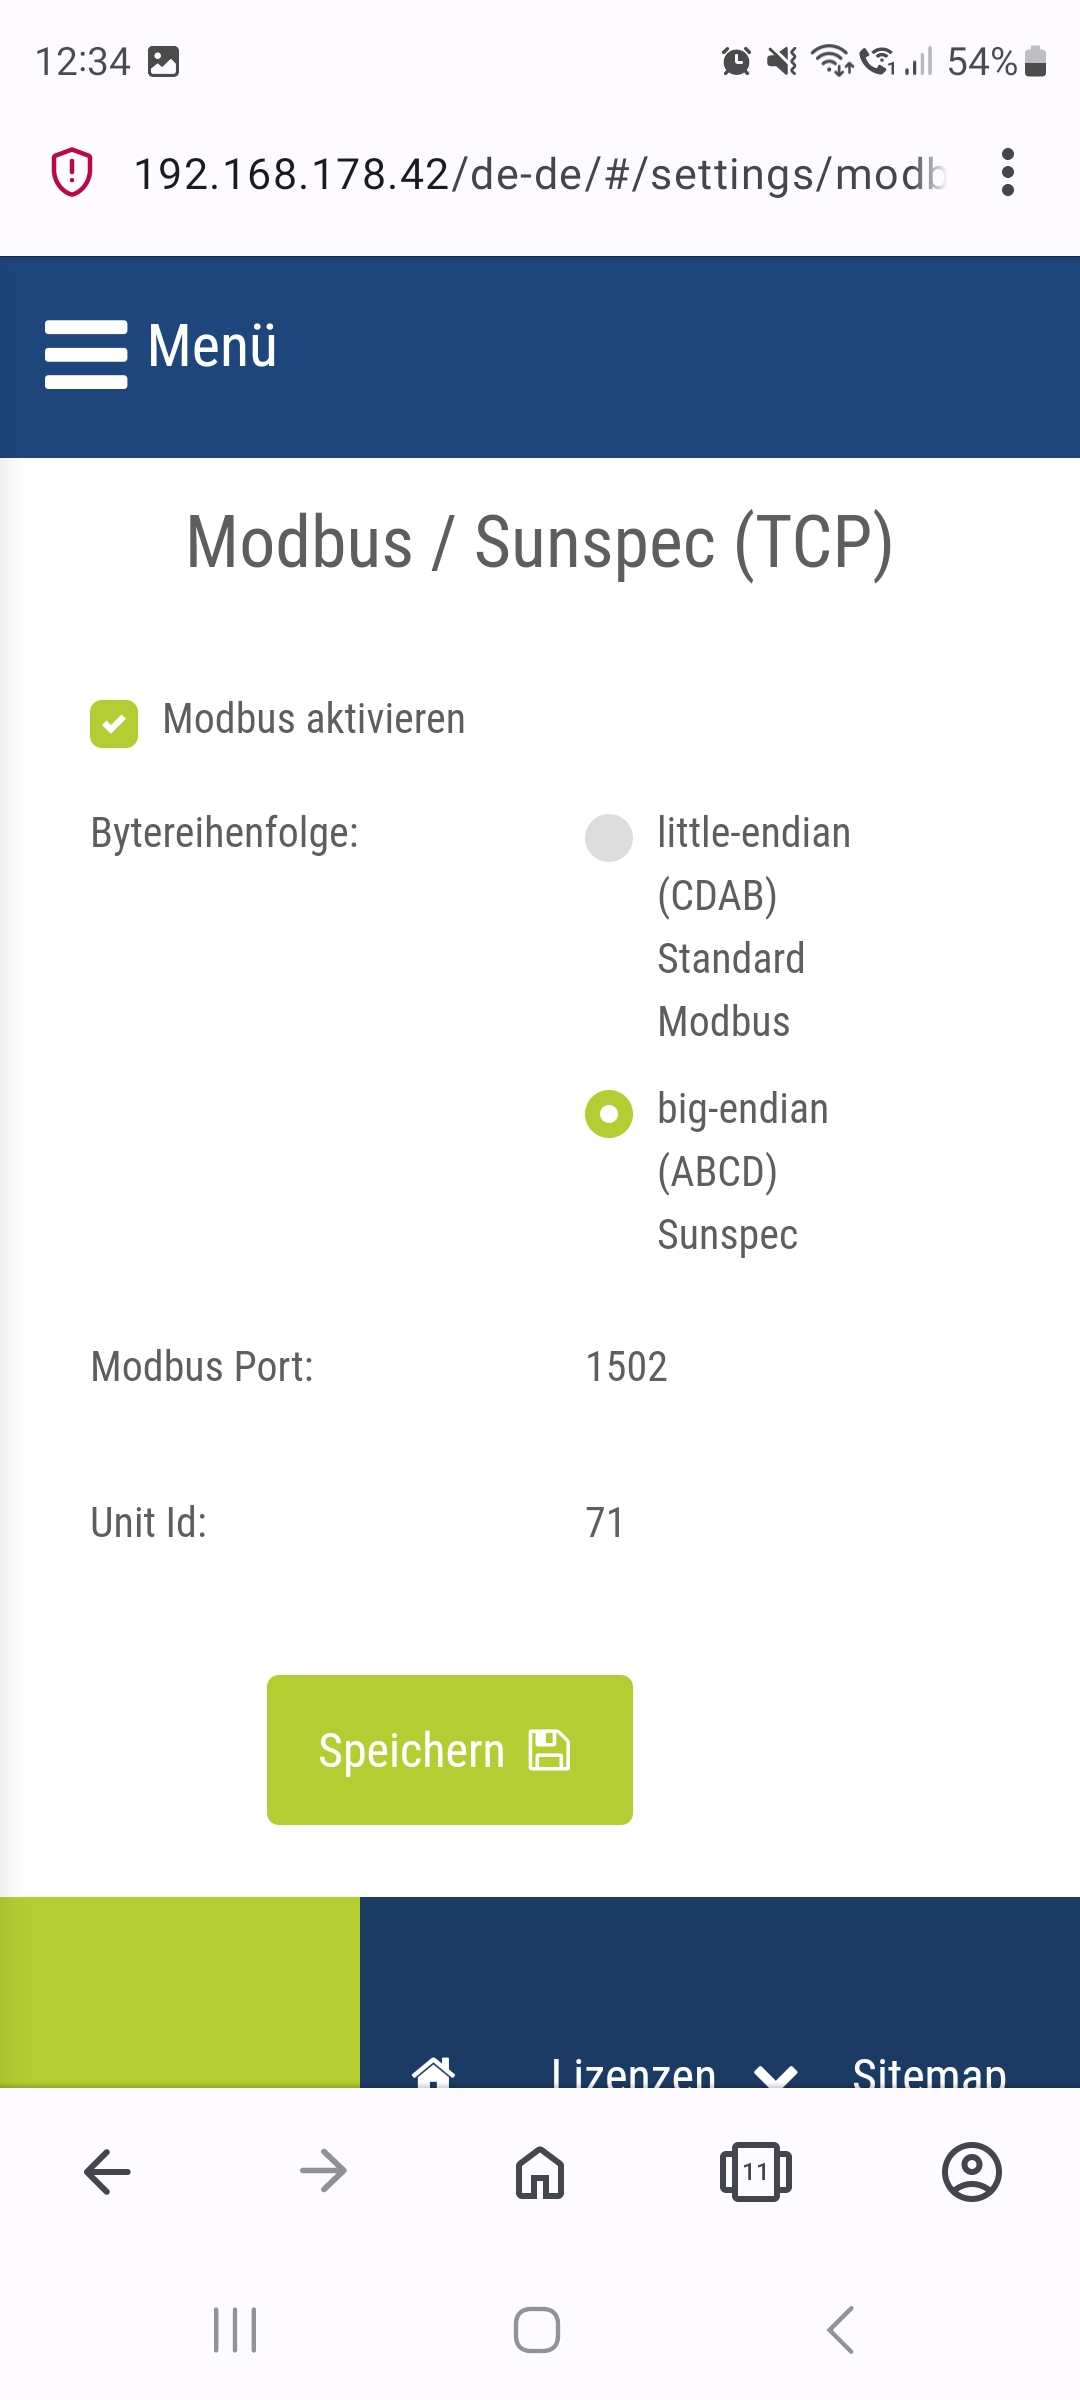Select little-endian (CDAB) byte order
Viewport: 1080px width, 2400px height.
609,838
